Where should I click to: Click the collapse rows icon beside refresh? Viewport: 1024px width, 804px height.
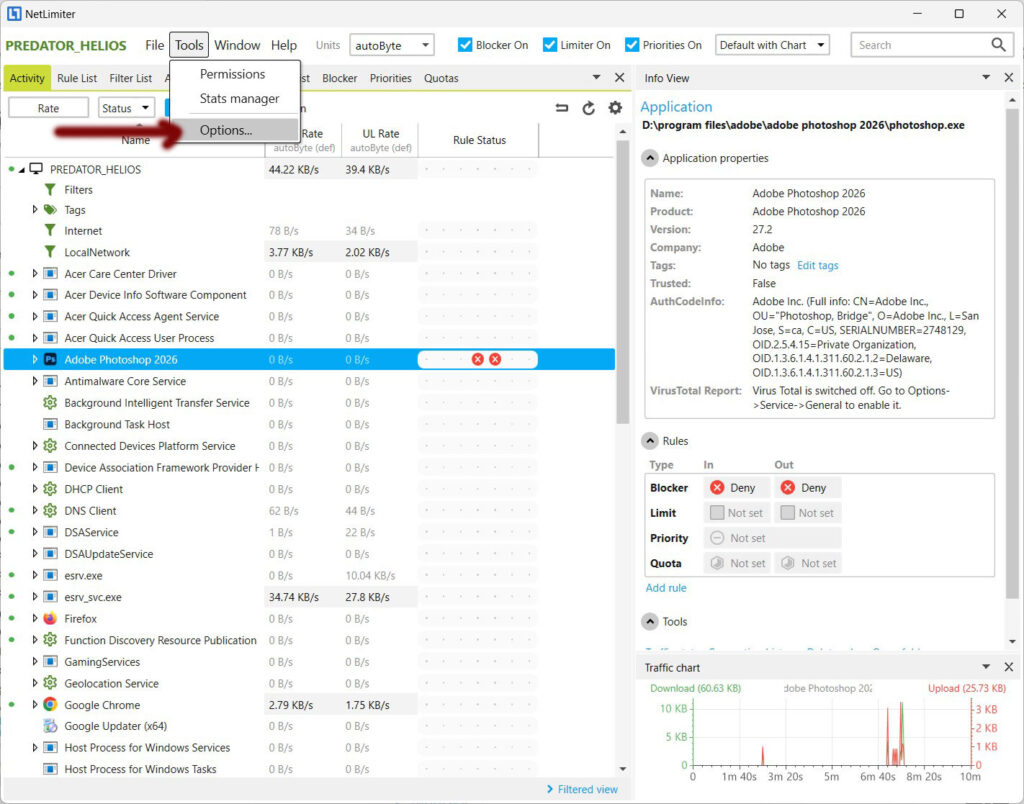coord(562,108)
